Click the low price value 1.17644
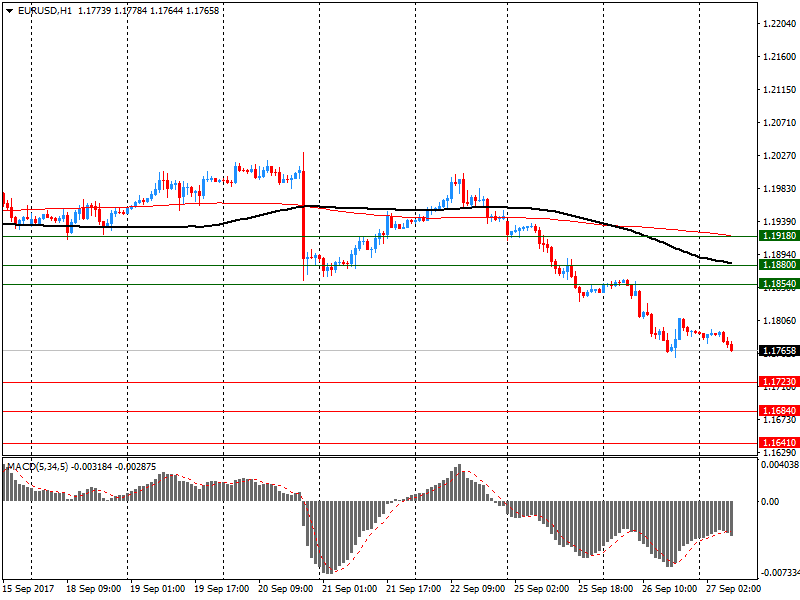This screenshot has width=800, height=600. tap(166, 11)
